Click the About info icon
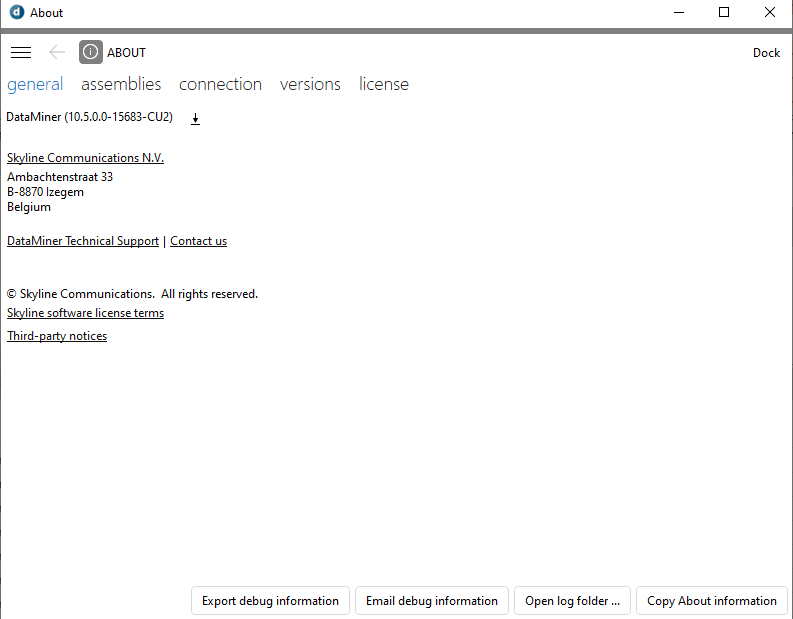The height and width of the screenshot is (619, 793). [91, 52]
